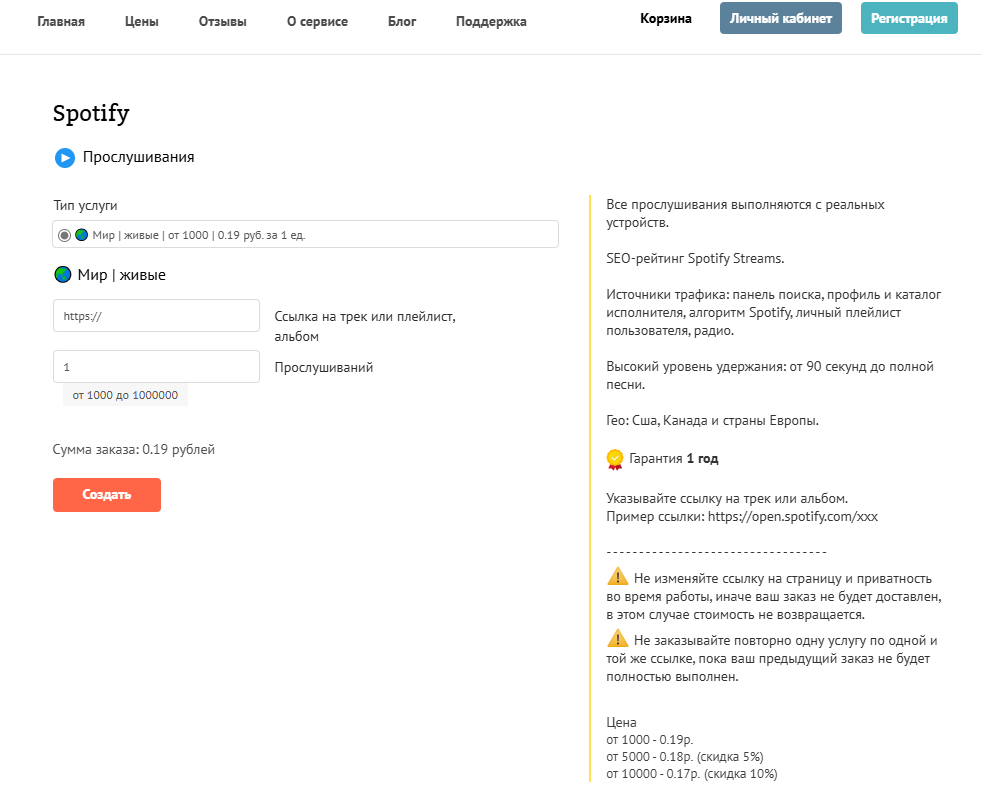Click the medal icon beside Гарантия 1 год
Image resolution: width=982 pixels, height=795 pixels.
click(x=615, y=459)
